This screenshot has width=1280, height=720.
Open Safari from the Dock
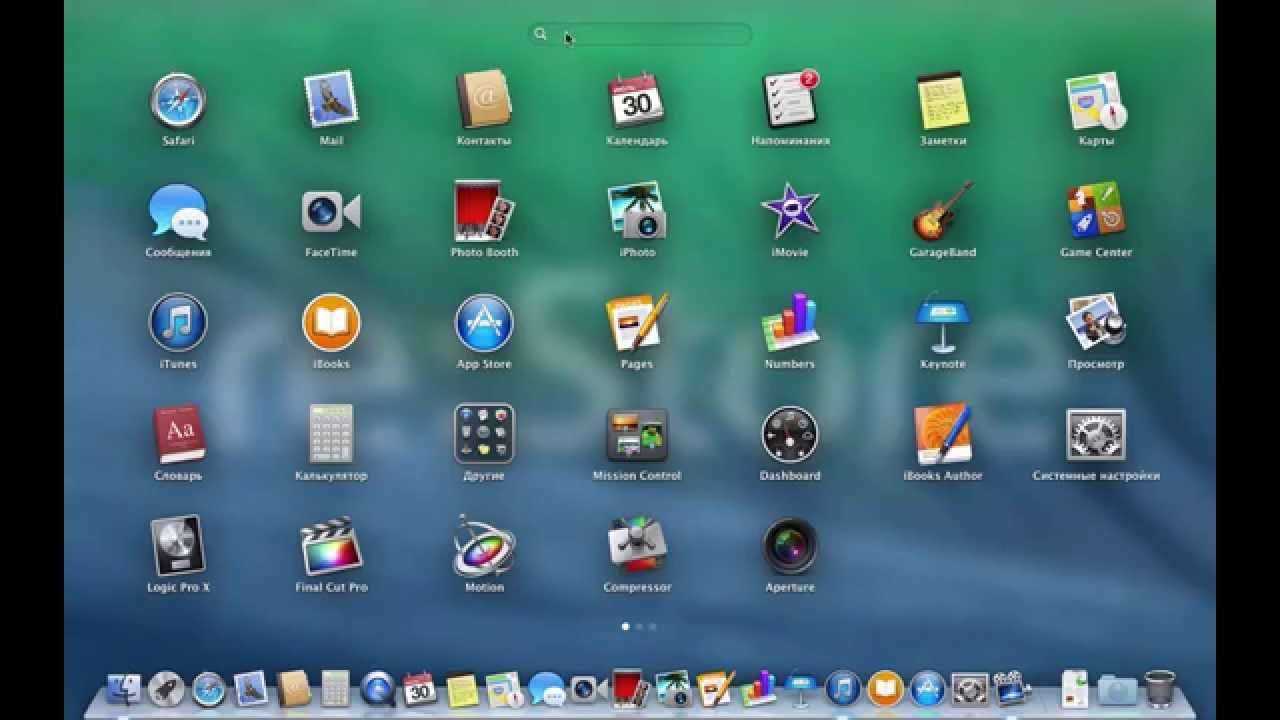click(209, 688)
